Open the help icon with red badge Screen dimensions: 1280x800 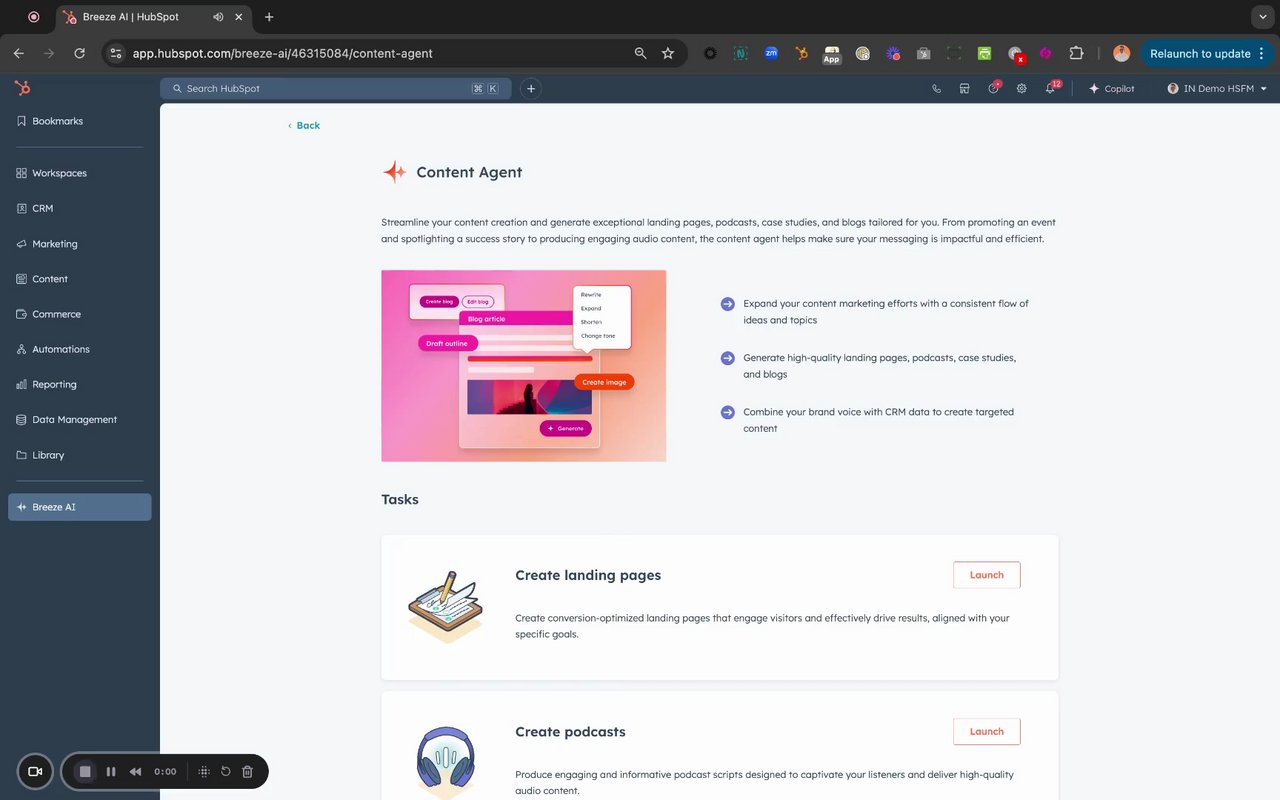pyautogui.click(x=993, y=88)
